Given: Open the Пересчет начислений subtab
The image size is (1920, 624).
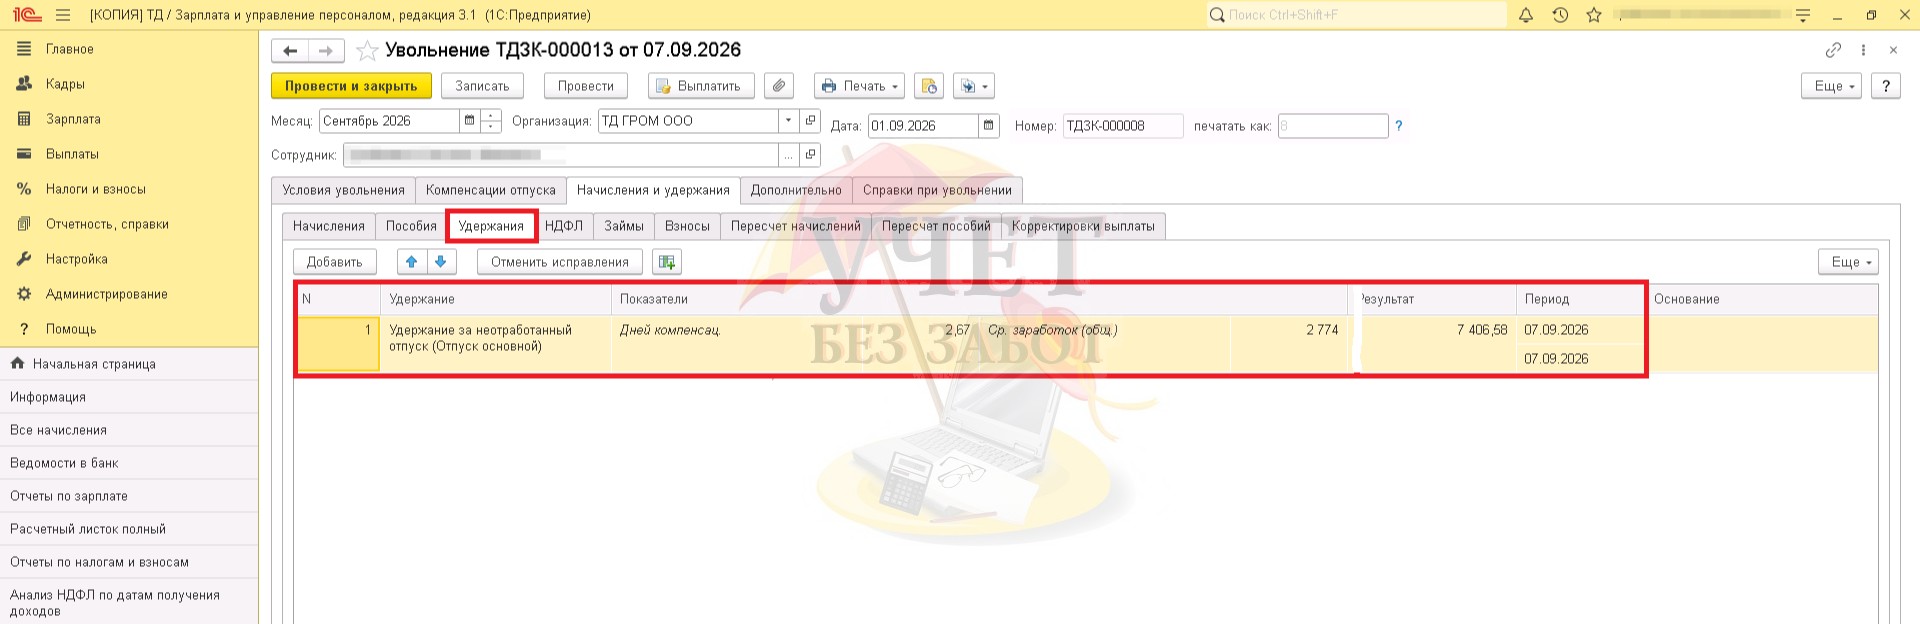Looking at the screenshot, I should 796,226.
